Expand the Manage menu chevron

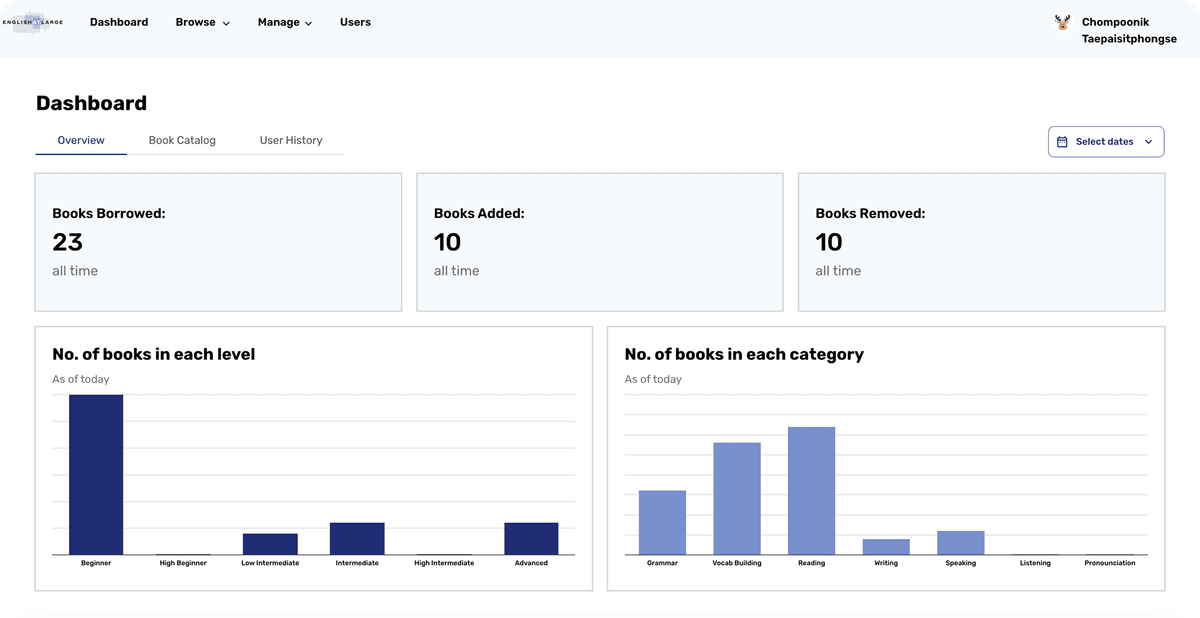[x=308, y=23]
